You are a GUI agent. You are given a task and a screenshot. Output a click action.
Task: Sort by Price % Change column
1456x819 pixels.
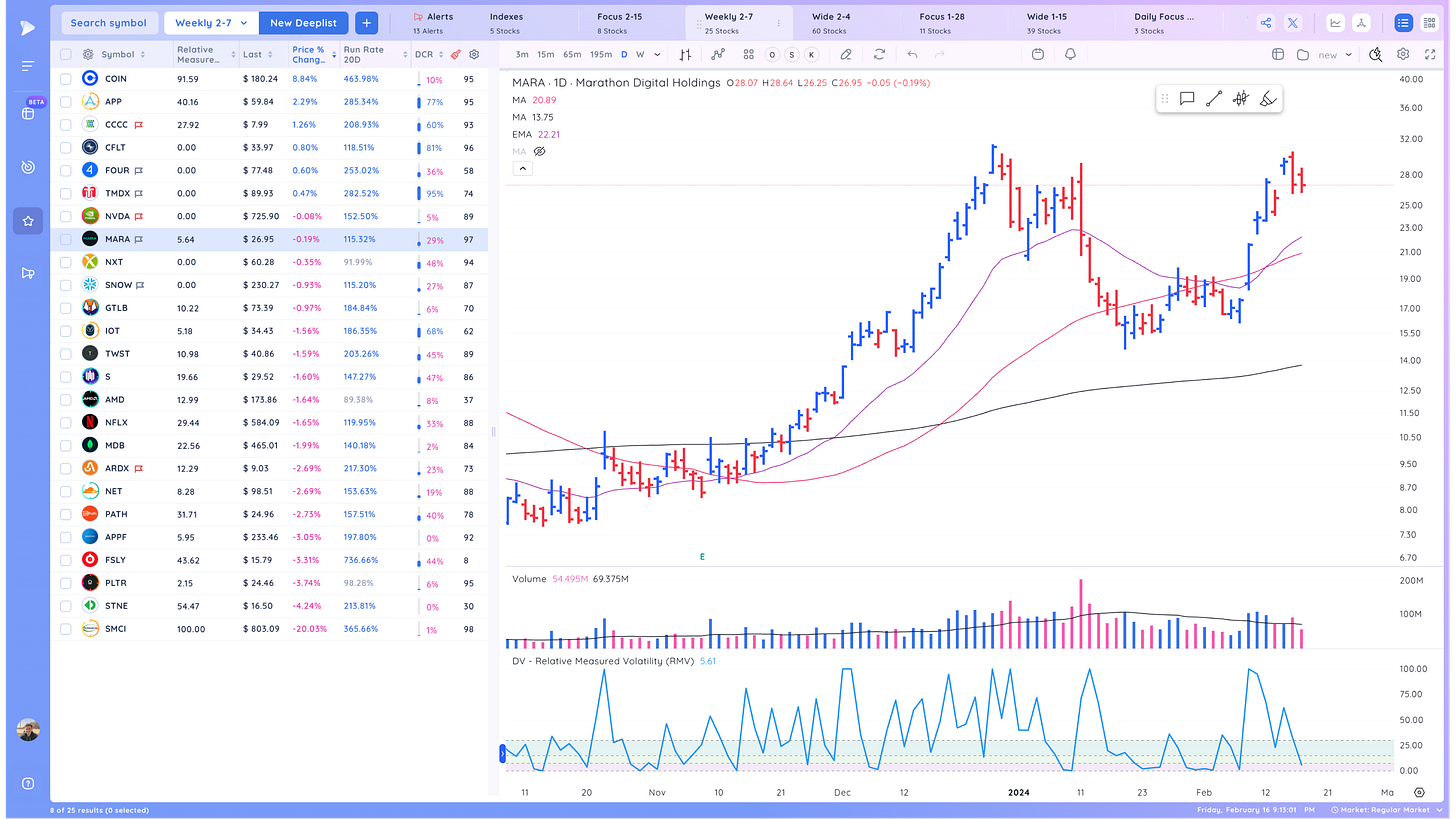click(313, 55)
